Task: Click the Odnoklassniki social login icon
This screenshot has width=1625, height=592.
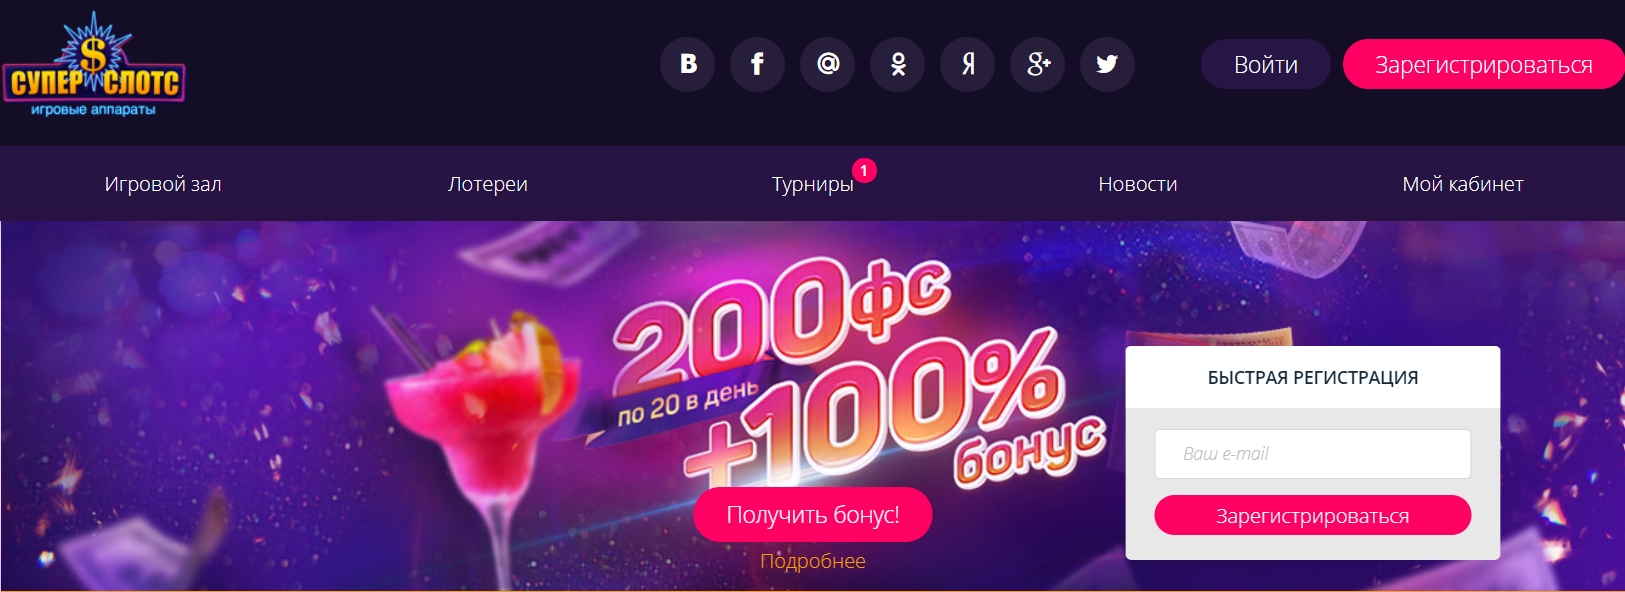Action: (x=898, y=64)
